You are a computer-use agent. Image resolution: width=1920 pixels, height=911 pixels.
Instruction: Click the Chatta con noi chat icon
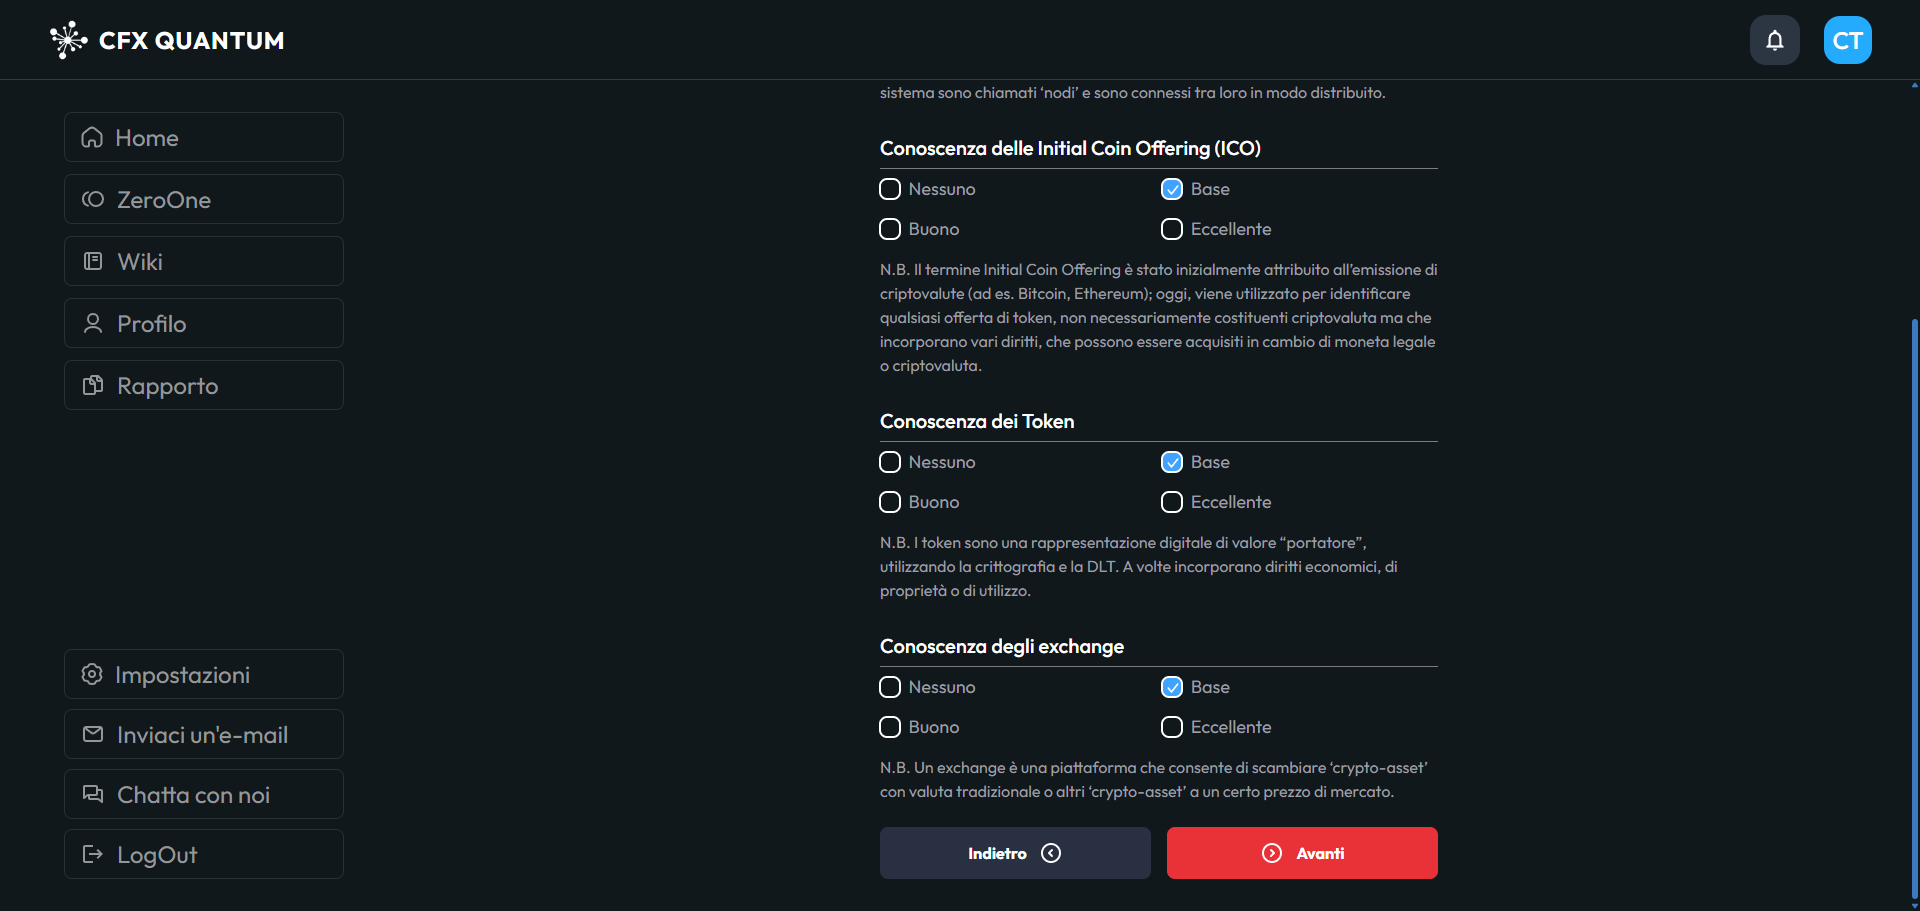(x=93, y=794)
